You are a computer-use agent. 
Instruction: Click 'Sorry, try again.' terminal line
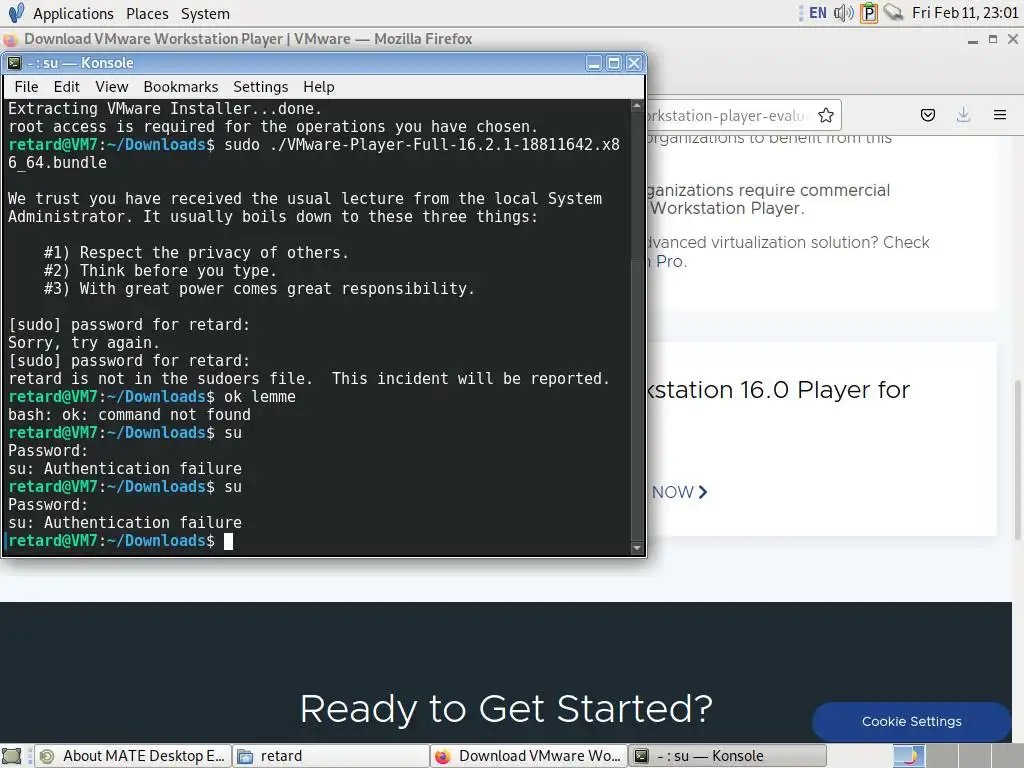(84, 343)
